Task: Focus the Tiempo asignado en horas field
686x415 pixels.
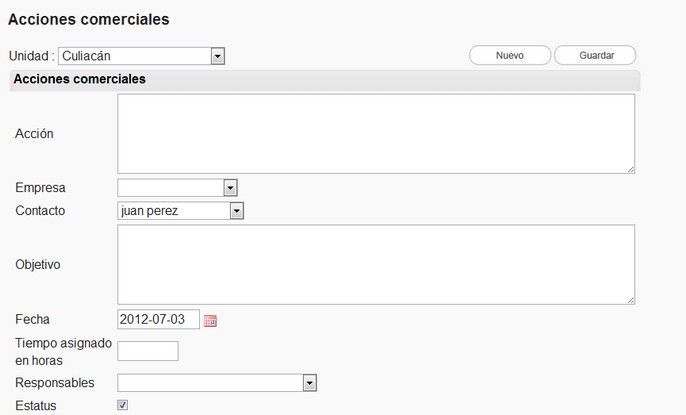Action: click(x=148, y=351)
